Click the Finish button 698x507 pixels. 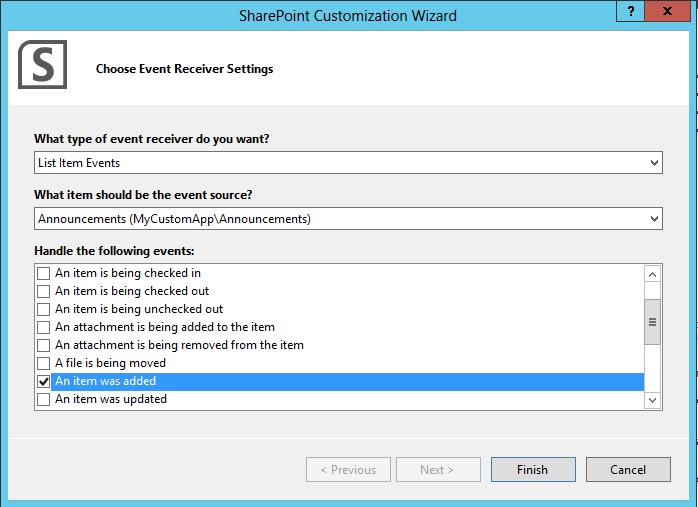click(533, 470)
